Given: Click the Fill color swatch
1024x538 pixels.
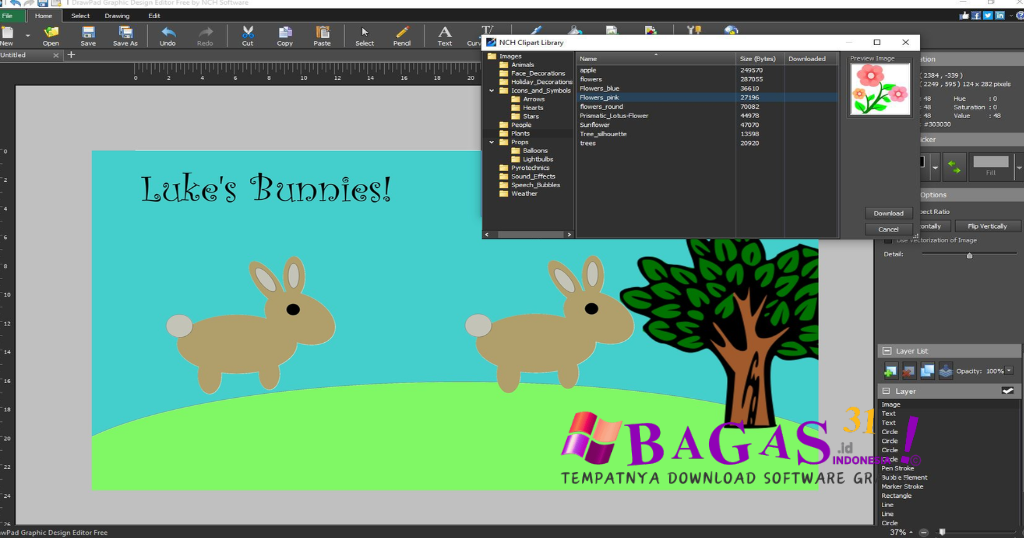Looking at the screenshot, I should tap(991, 162).
